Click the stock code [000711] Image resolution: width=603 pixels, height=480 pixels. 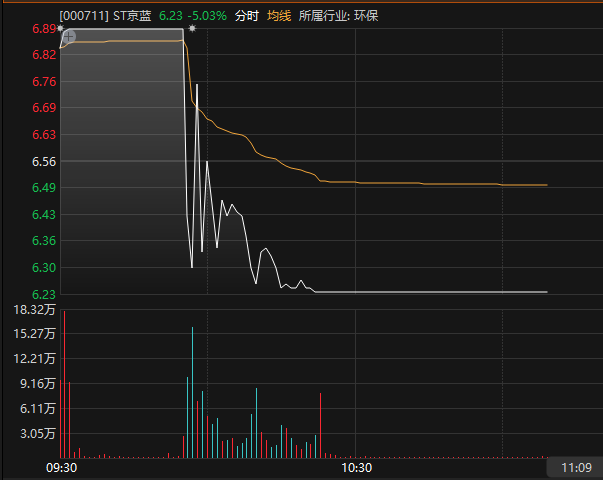pyautogui.click(x=84, y=16)
